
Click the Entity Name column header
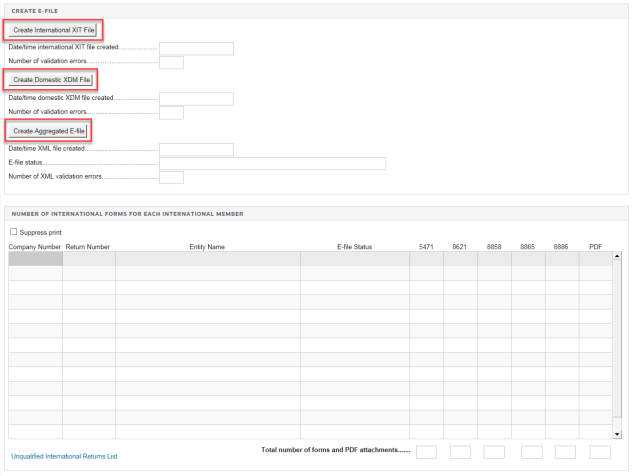[x=207, y=246]
